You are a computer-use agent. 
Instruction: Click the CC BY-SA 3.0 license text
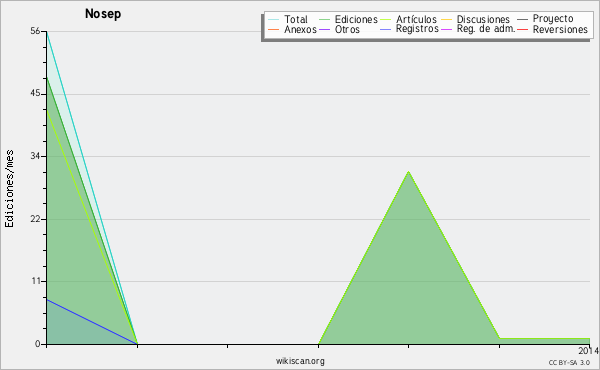569,362
